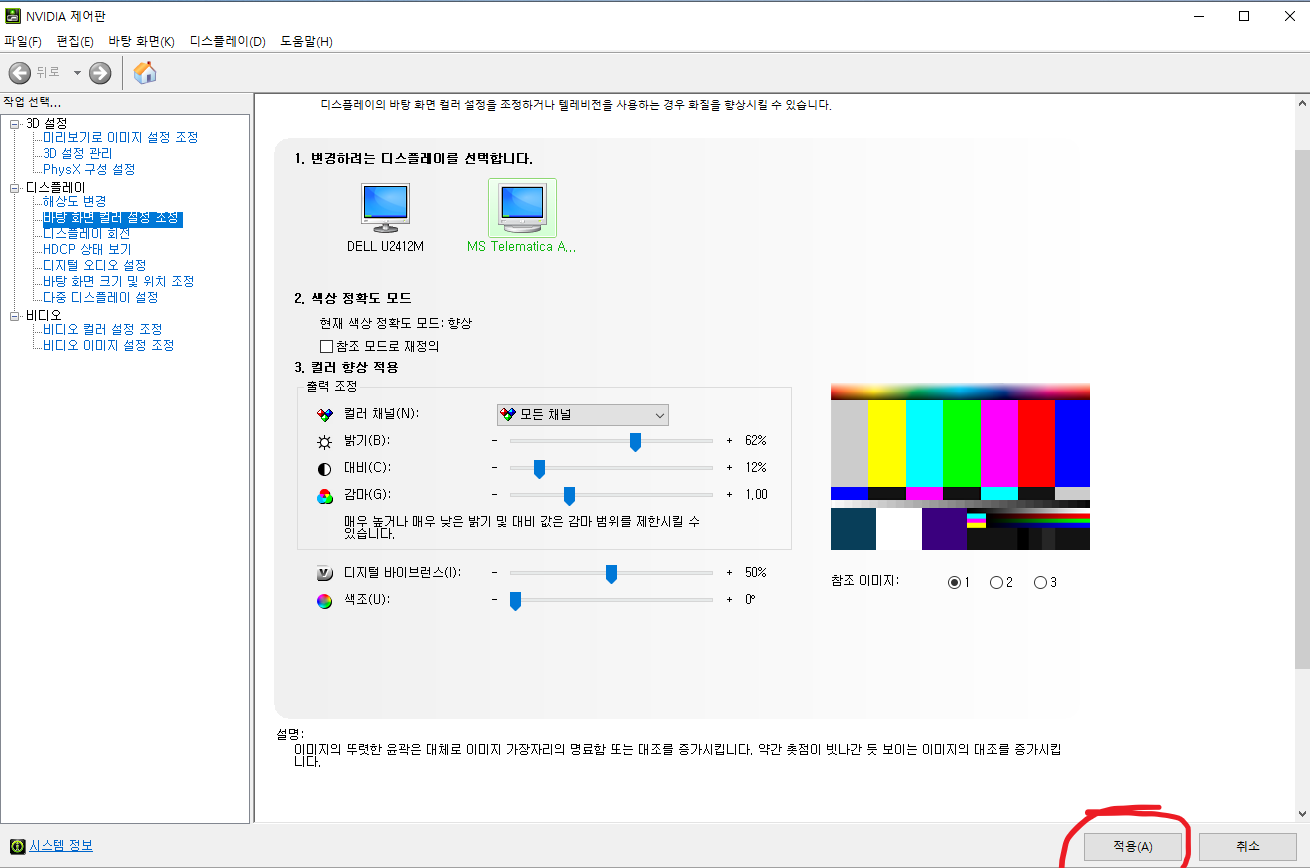Click the brightness sun icon beside 밝기(B)
The image size is (1310, 868).
324,441
